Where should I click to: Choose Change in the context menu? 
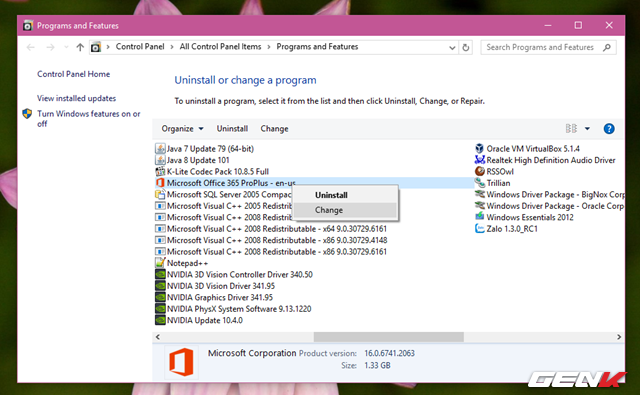click(345, 210)
